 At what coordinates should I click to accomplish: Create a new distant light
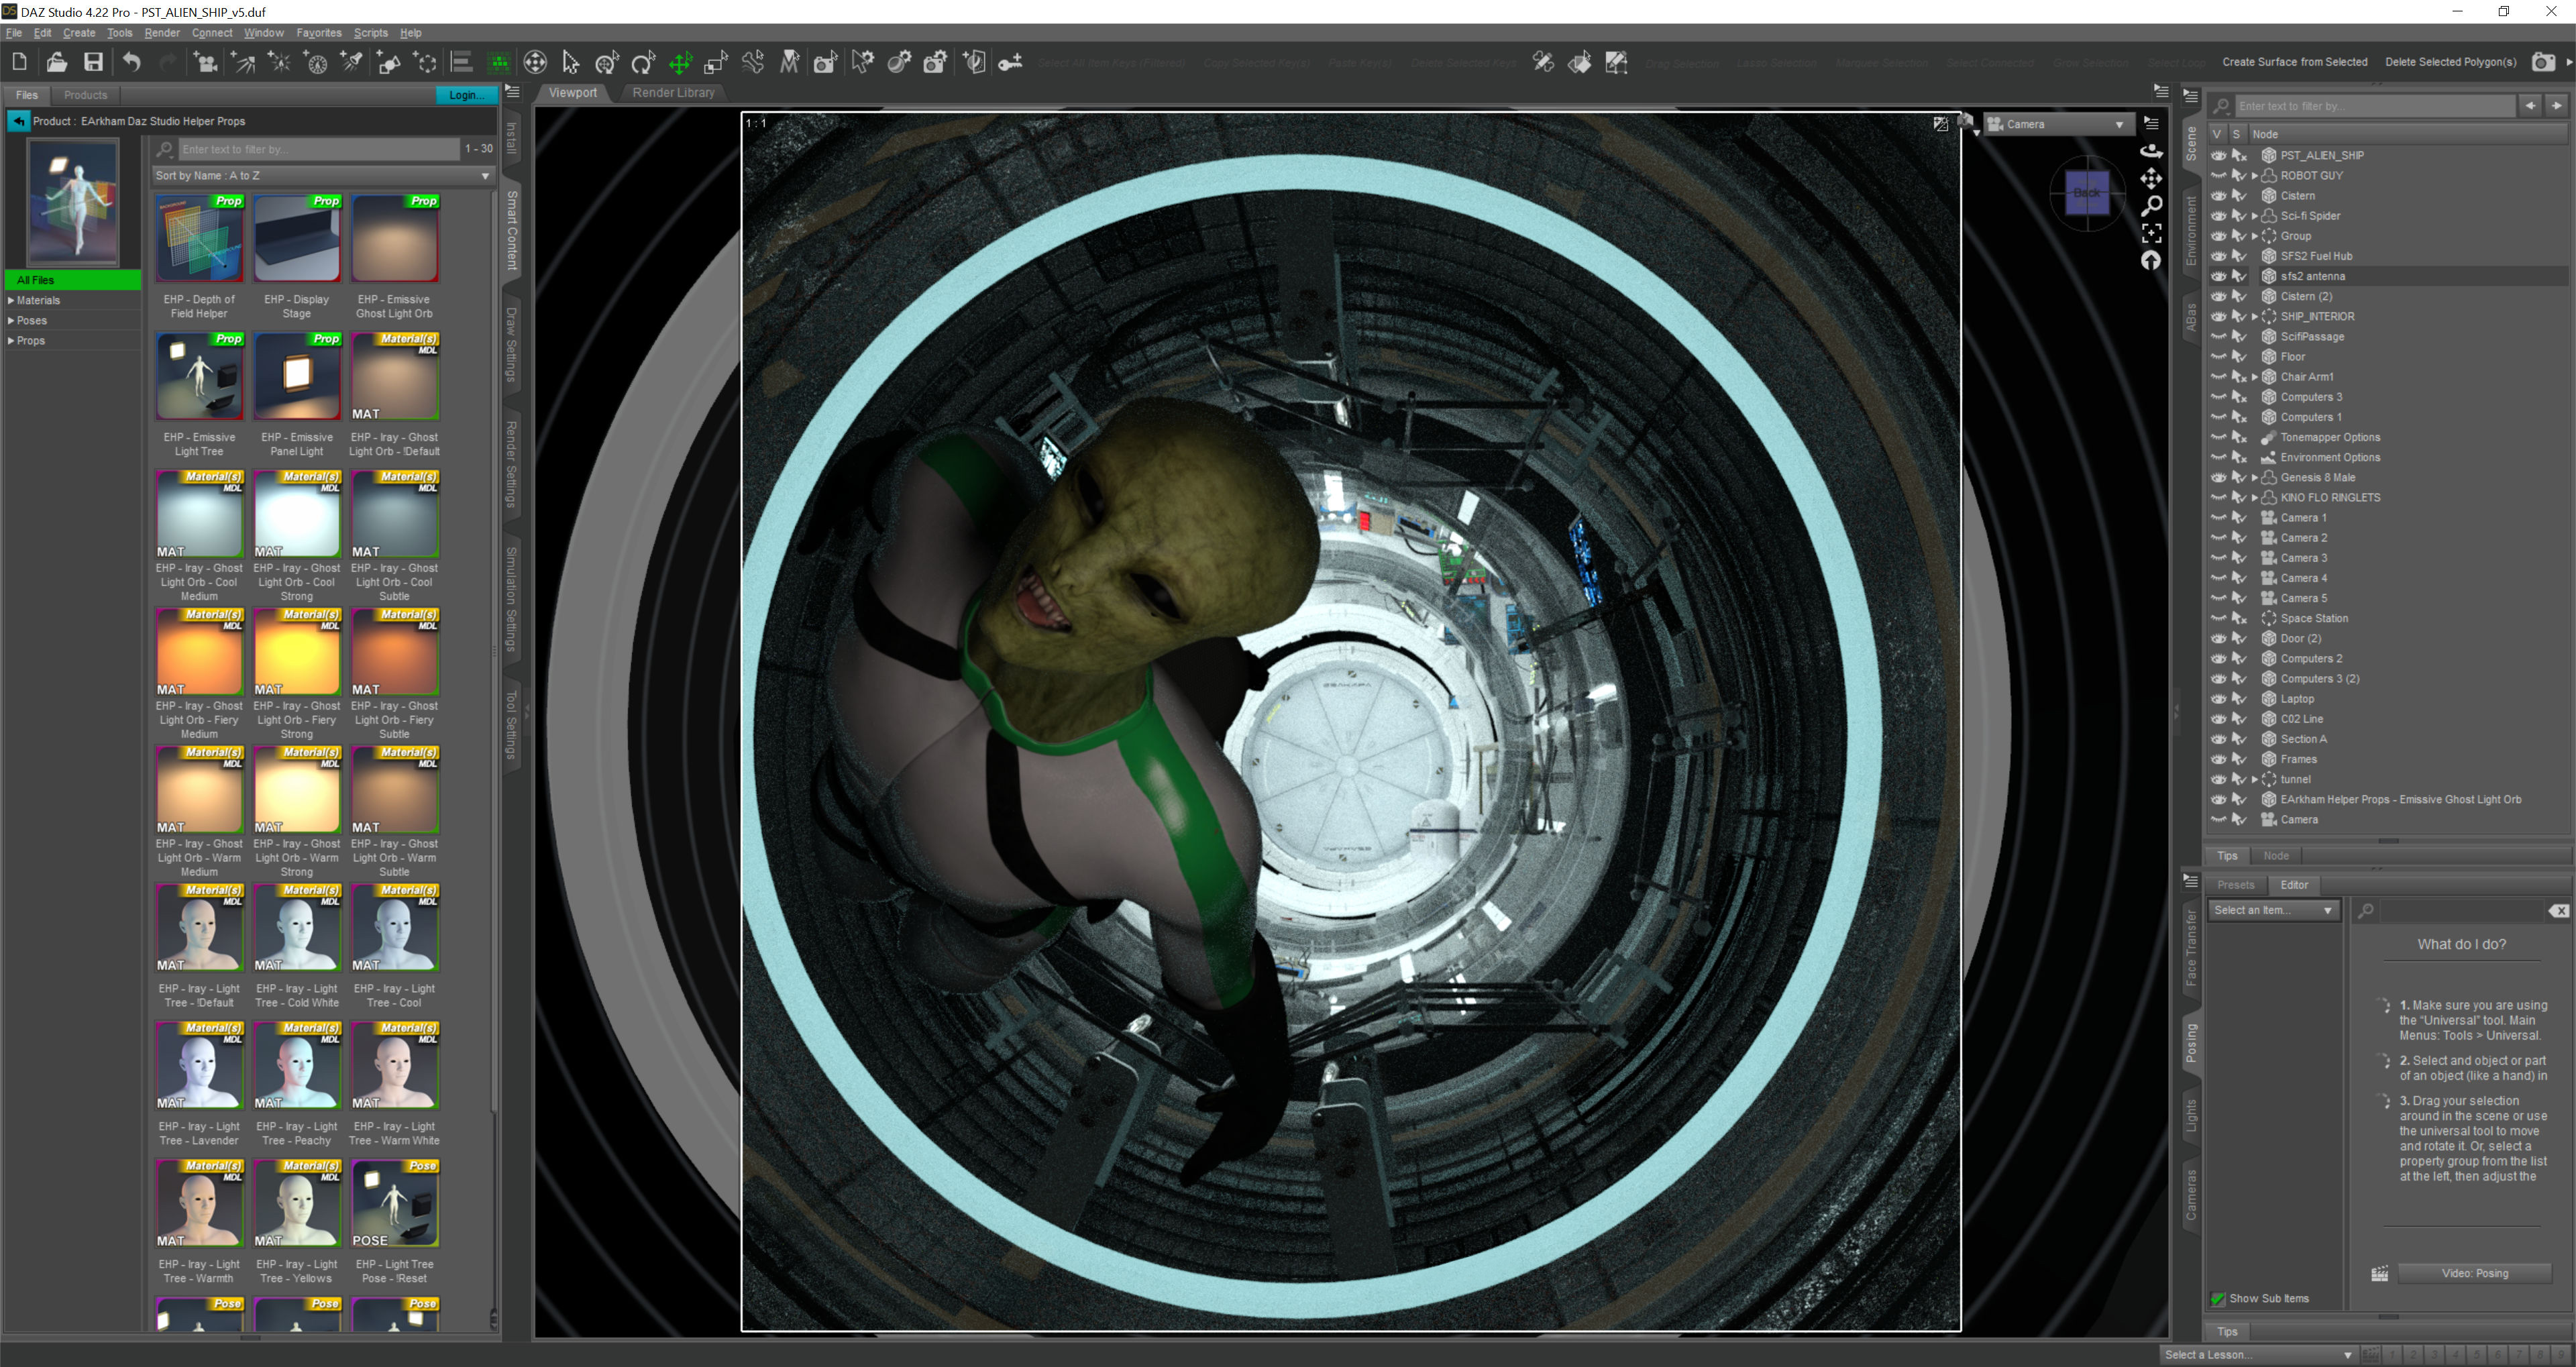click(x=243, y=62)
